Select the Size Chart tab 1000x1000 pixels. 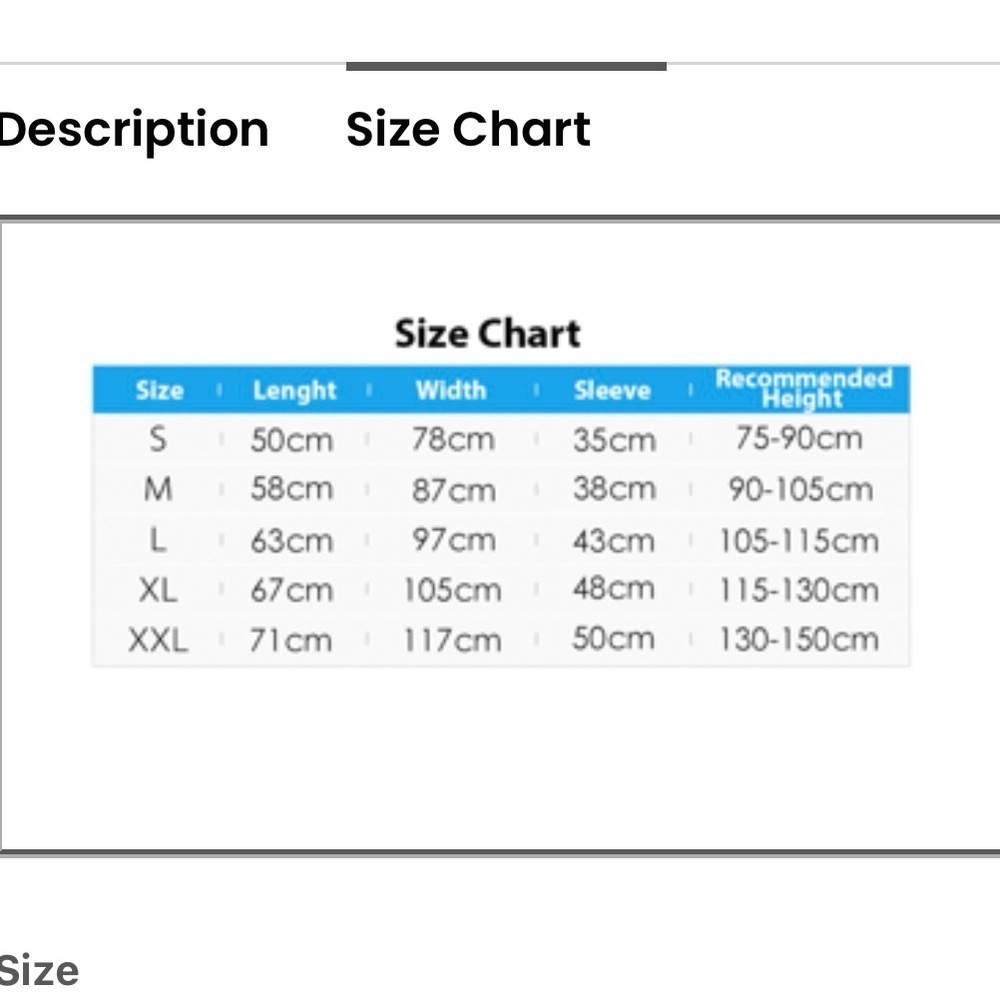point(468,129)
